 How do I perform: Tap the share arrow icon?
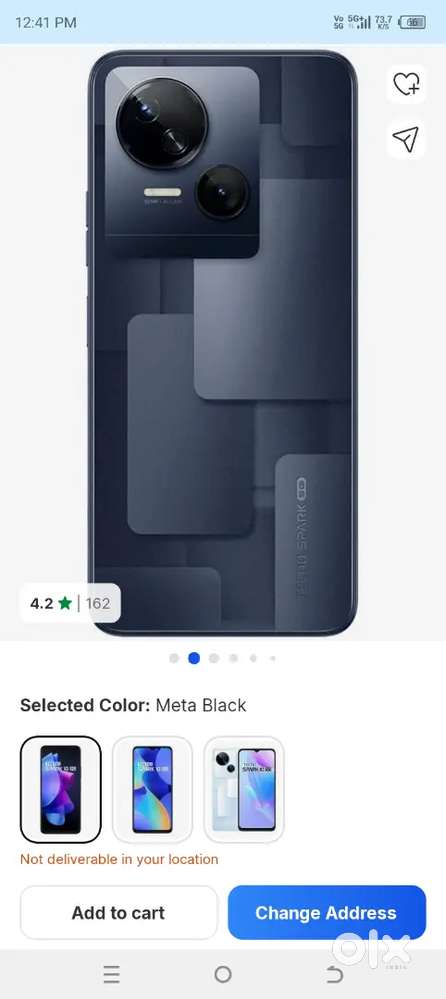tap(406, 139)
